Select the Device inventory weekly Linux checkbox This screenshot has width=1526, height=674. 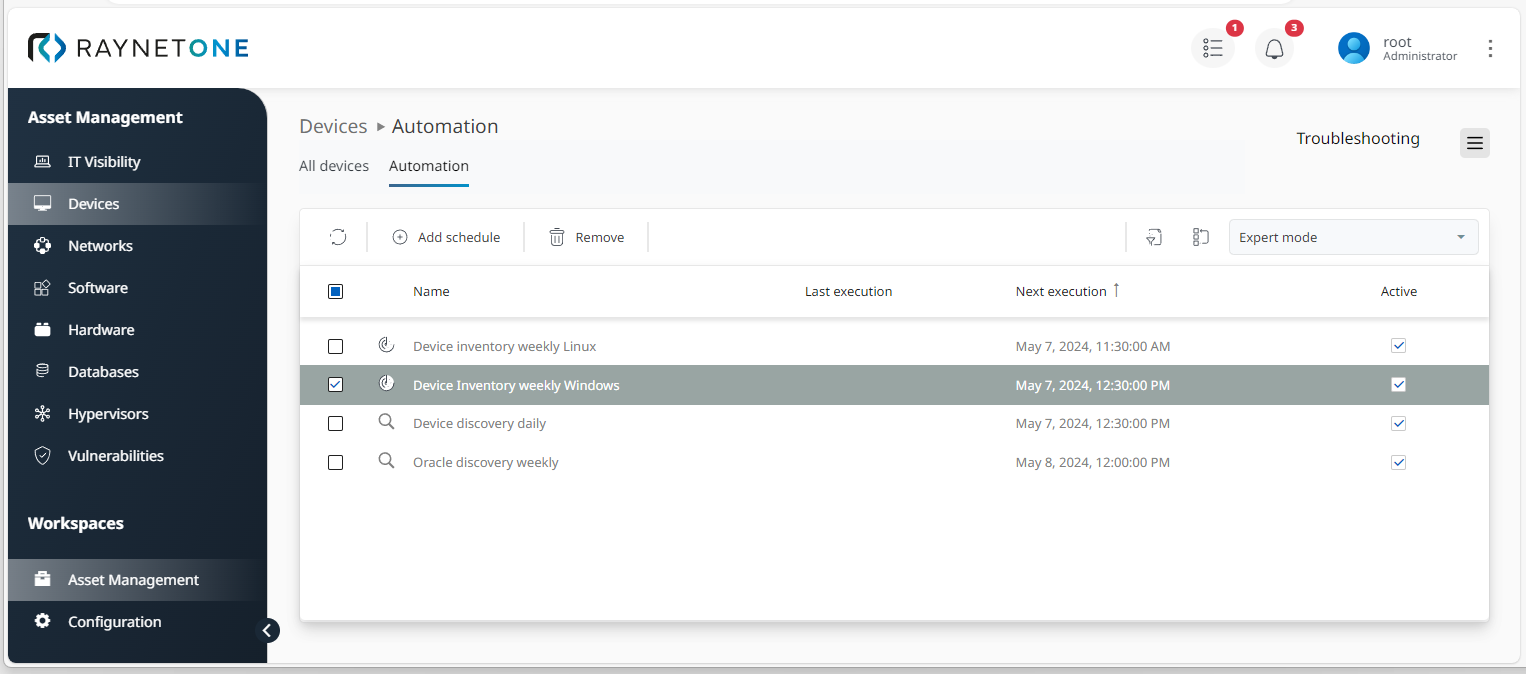(x=336, y=347)
